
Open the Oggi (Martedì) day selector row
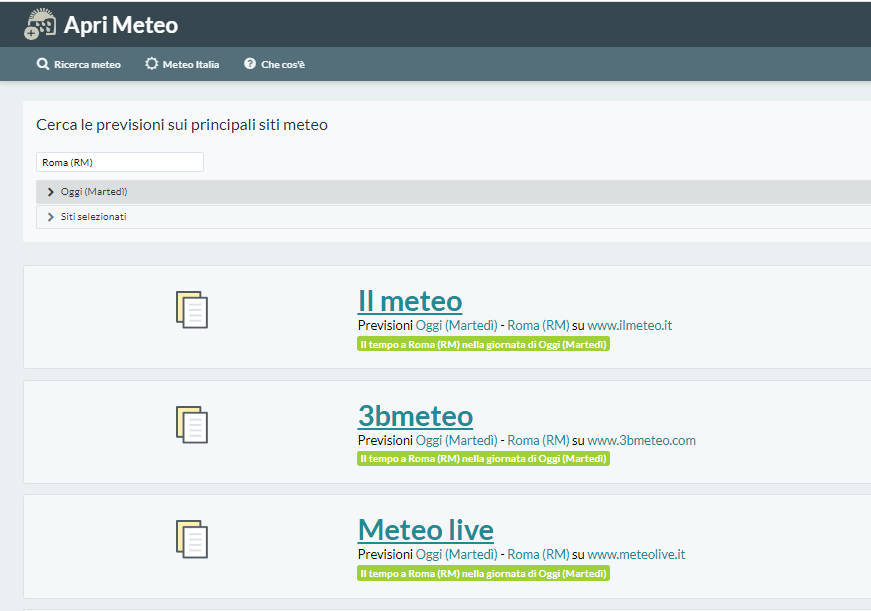click(453, 192)
